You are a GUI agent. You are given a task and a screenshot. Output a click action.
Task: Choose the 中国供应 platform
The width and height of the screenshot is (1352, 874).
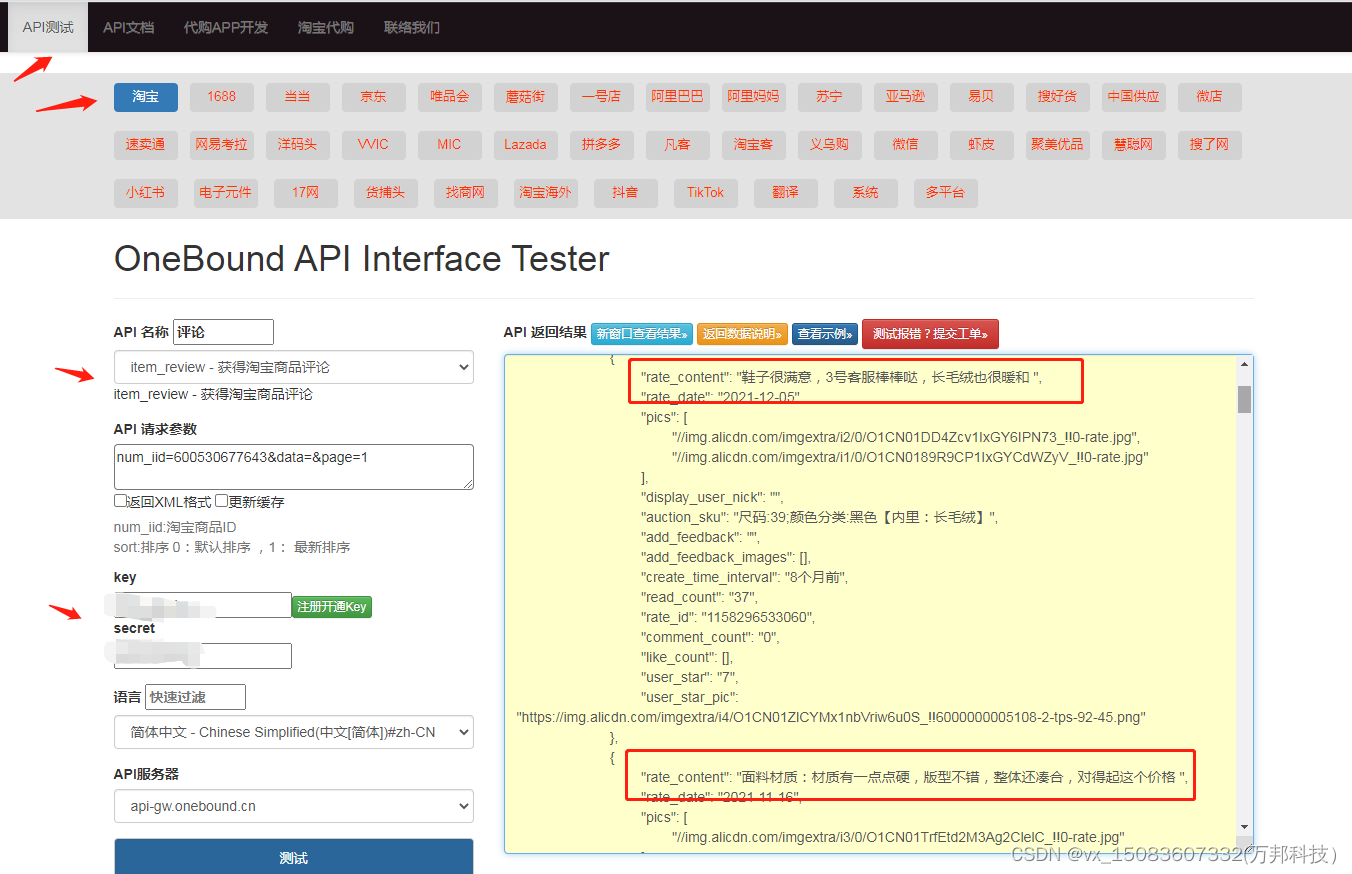(1134, 97)
